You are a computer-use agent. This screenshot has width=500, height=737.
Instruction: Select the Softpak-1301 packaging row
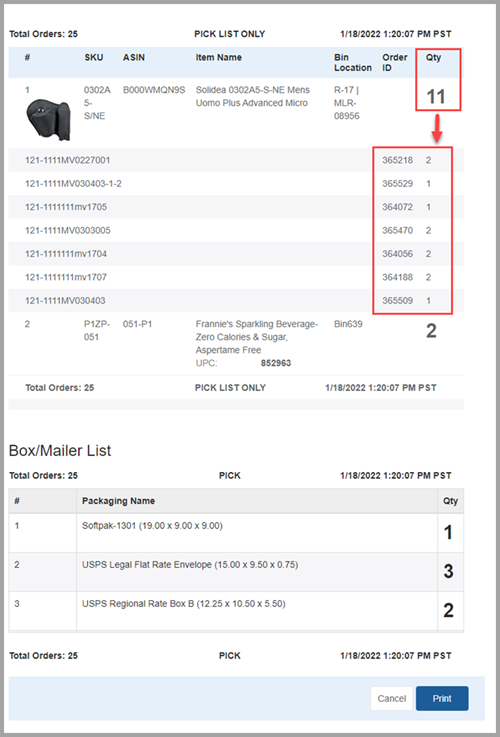[x=236, y=533]
